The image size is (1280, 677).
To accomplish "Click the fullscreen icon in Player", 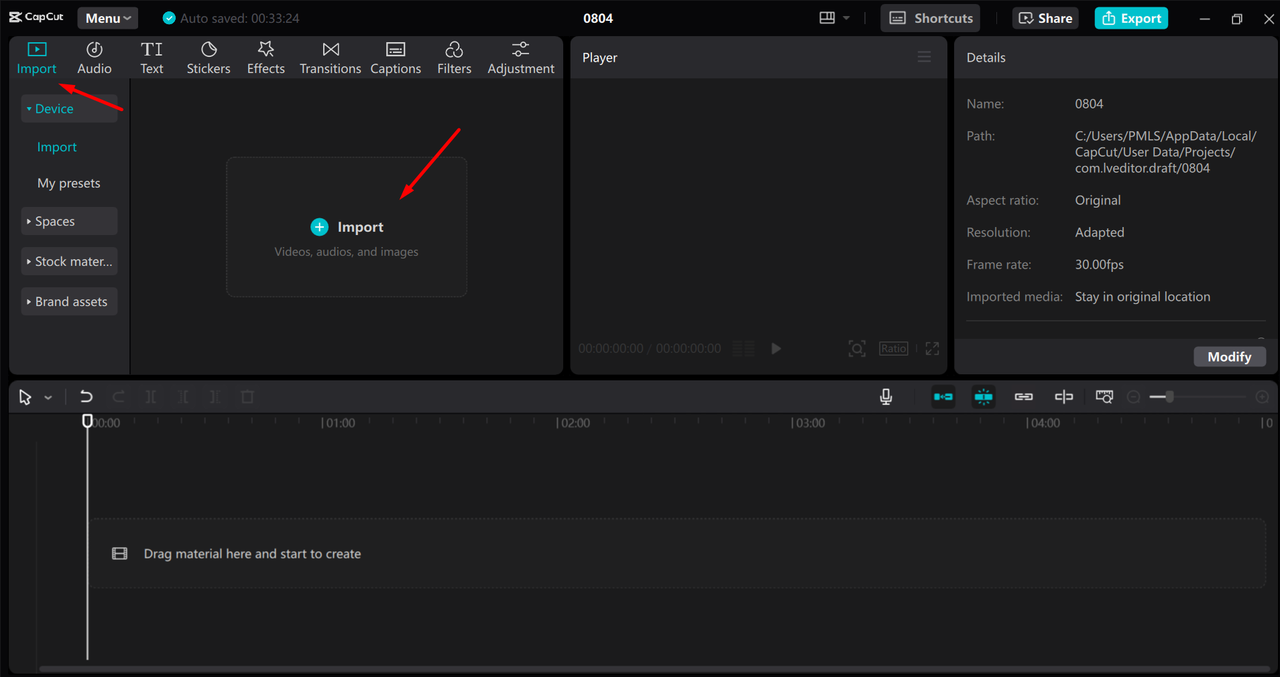I will (932, 349).
